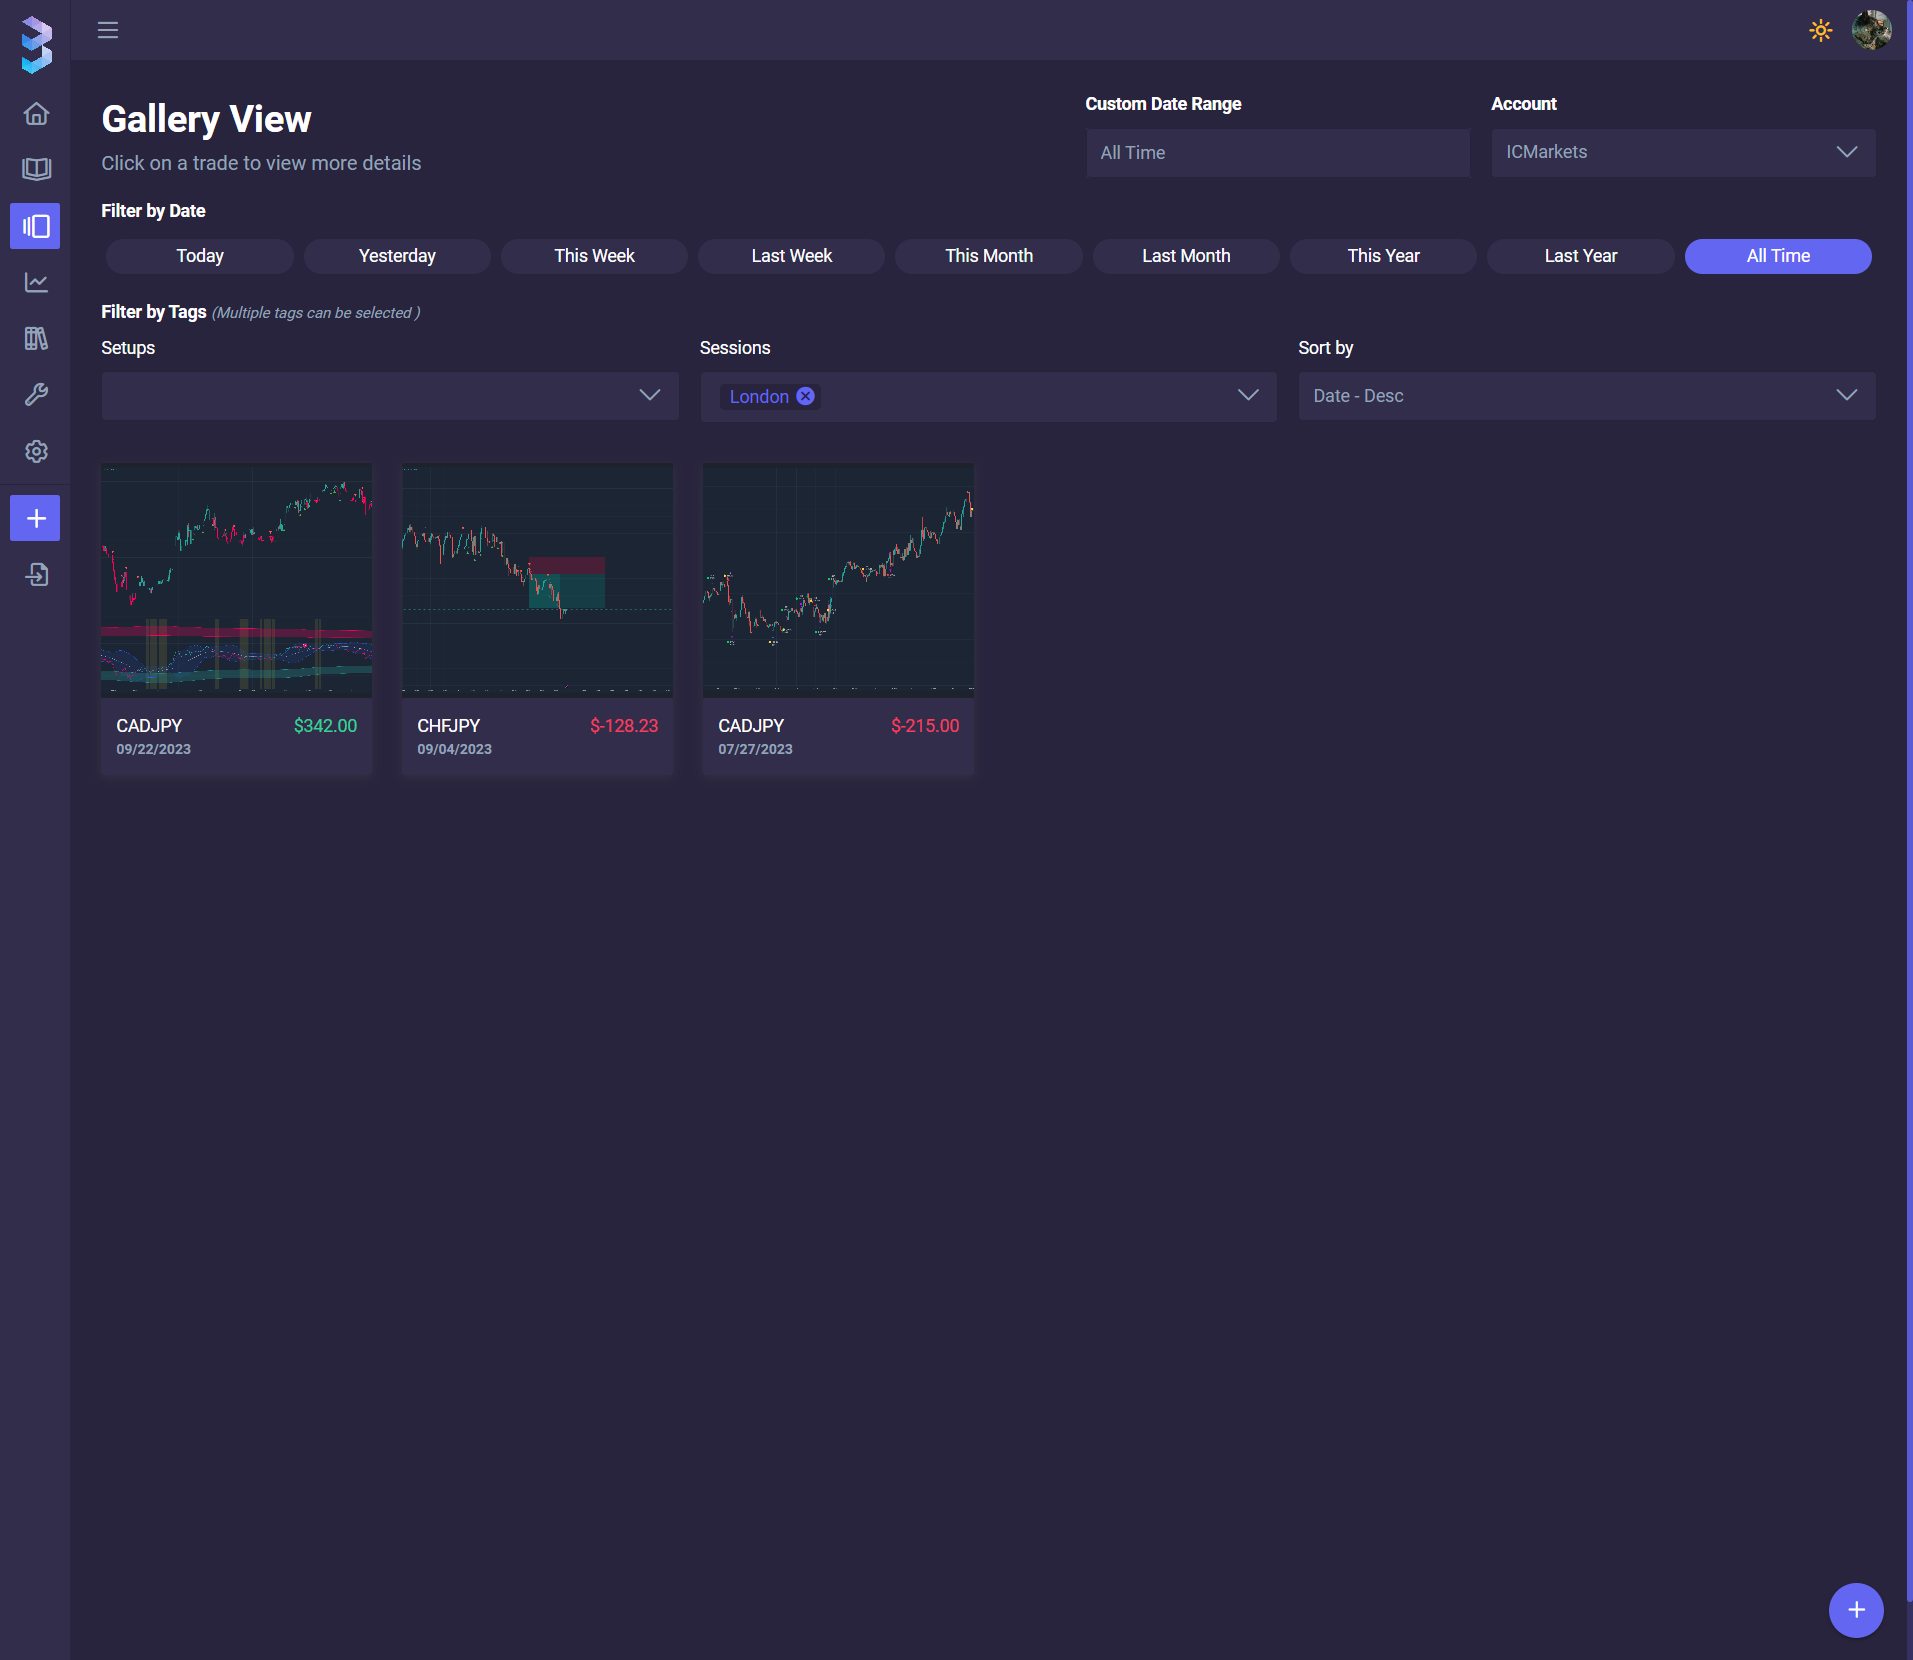Screen dimensions: 1913x1660
Task: Open the ICMarkets account dropdown
Action: coord(1683,152)
